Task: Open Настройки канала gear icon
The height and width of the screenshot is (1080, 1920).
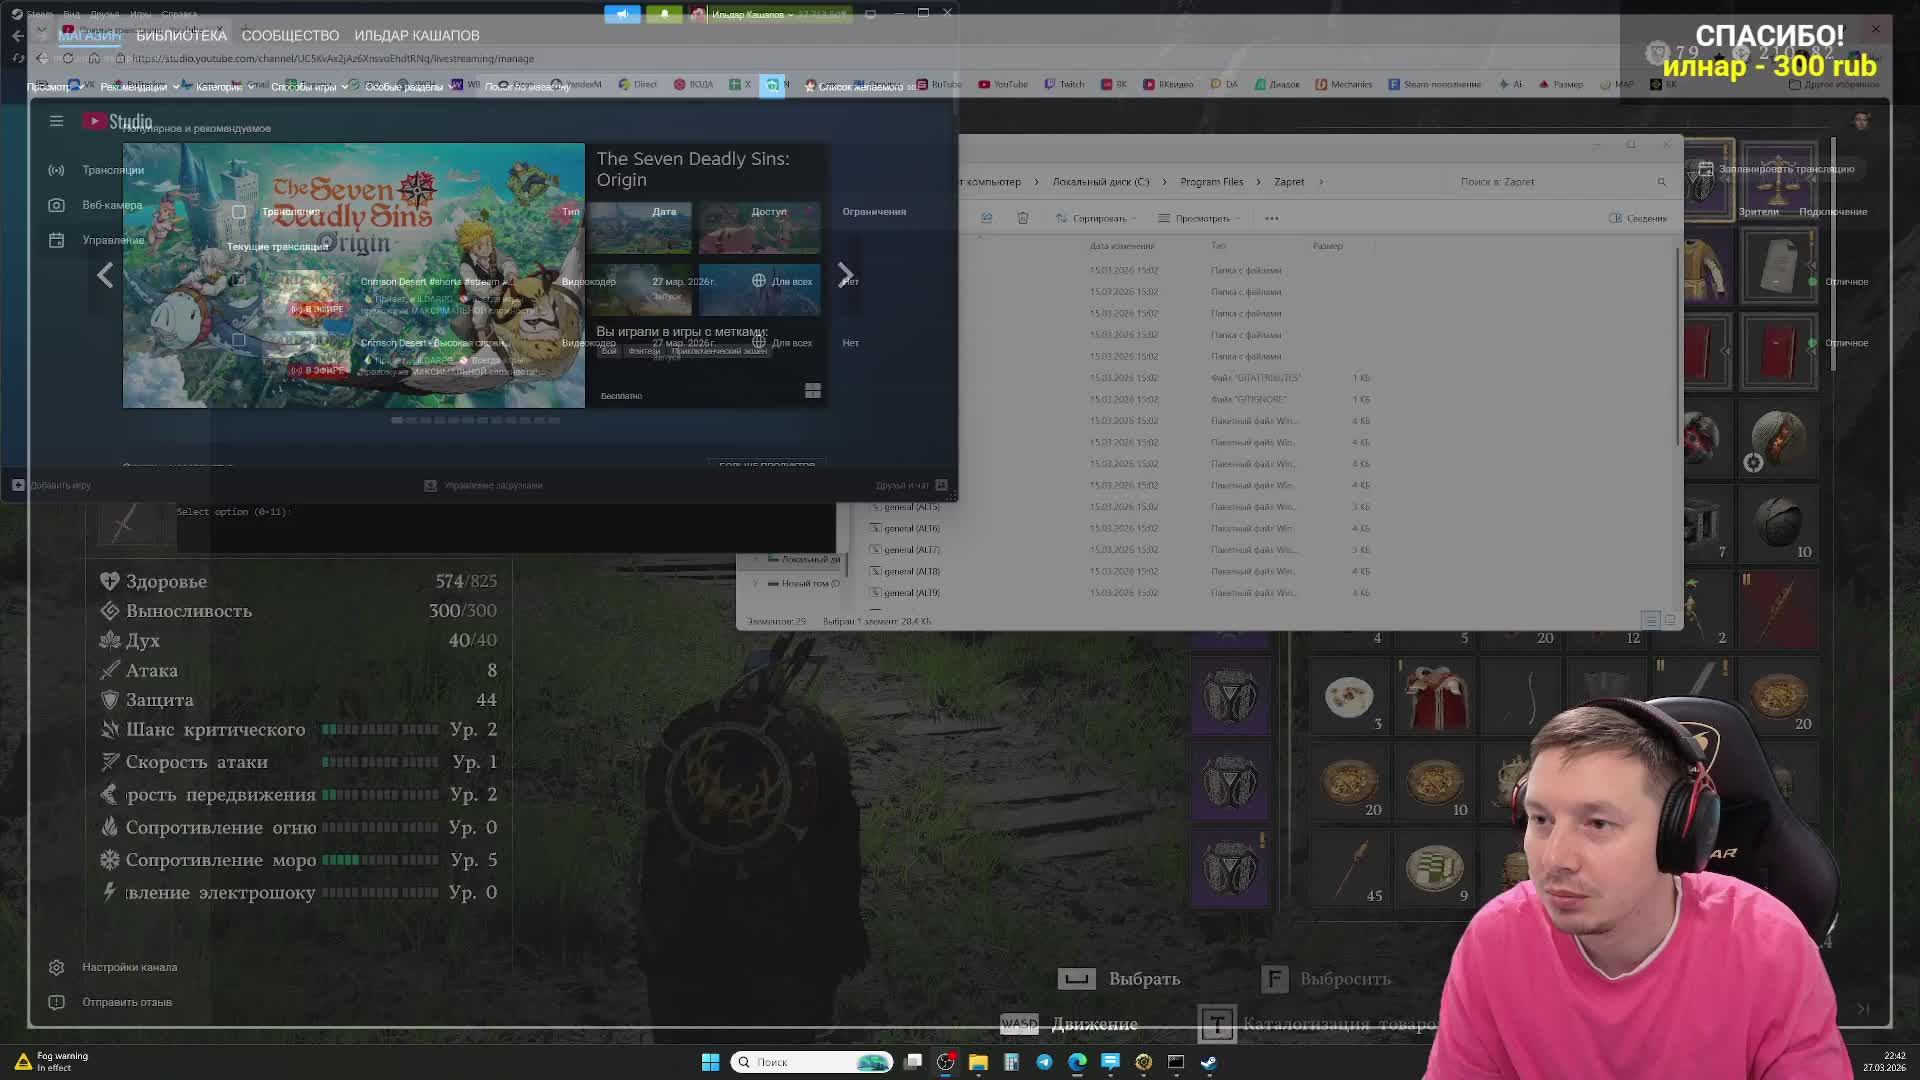Action: 56,967
